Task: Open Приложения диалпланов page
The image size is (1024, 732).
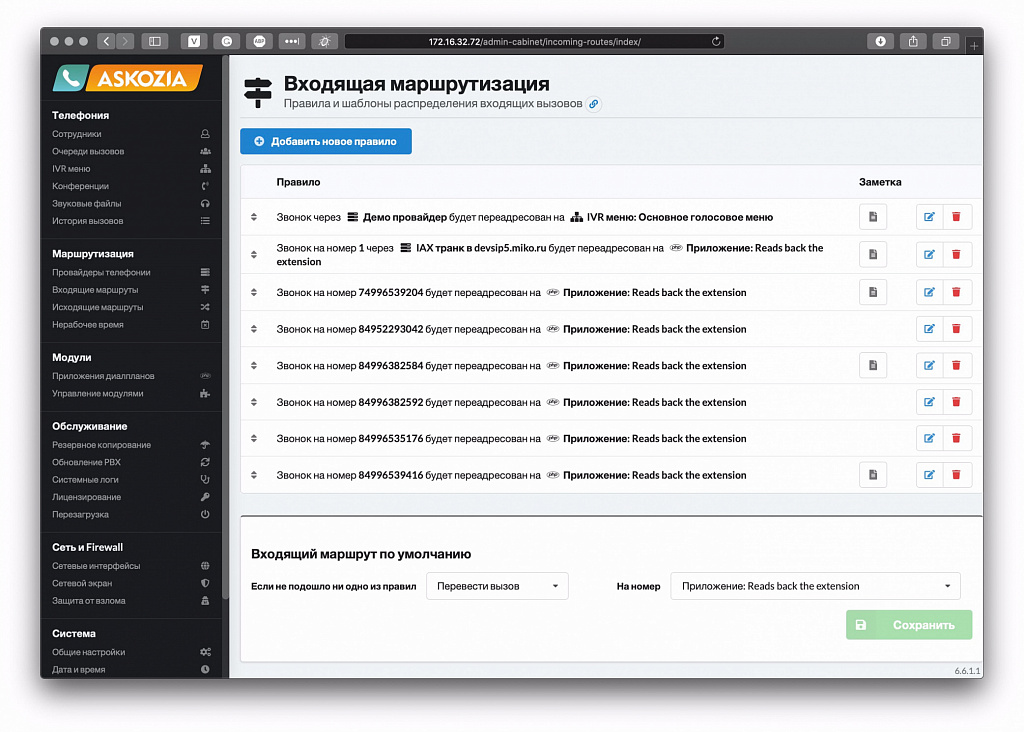Action: [131, 376]
